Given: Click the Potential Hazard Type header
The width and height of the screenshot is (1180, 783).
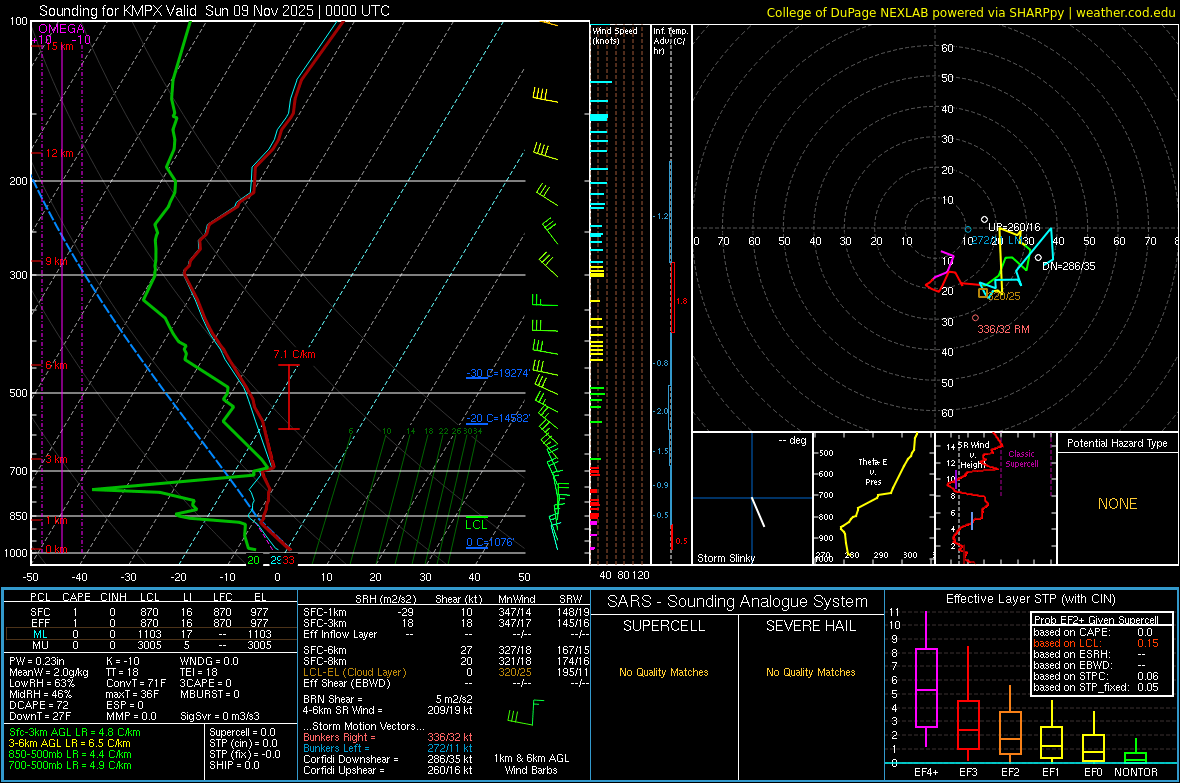Looking at the screenshot, I should [x=1117, y=443].
